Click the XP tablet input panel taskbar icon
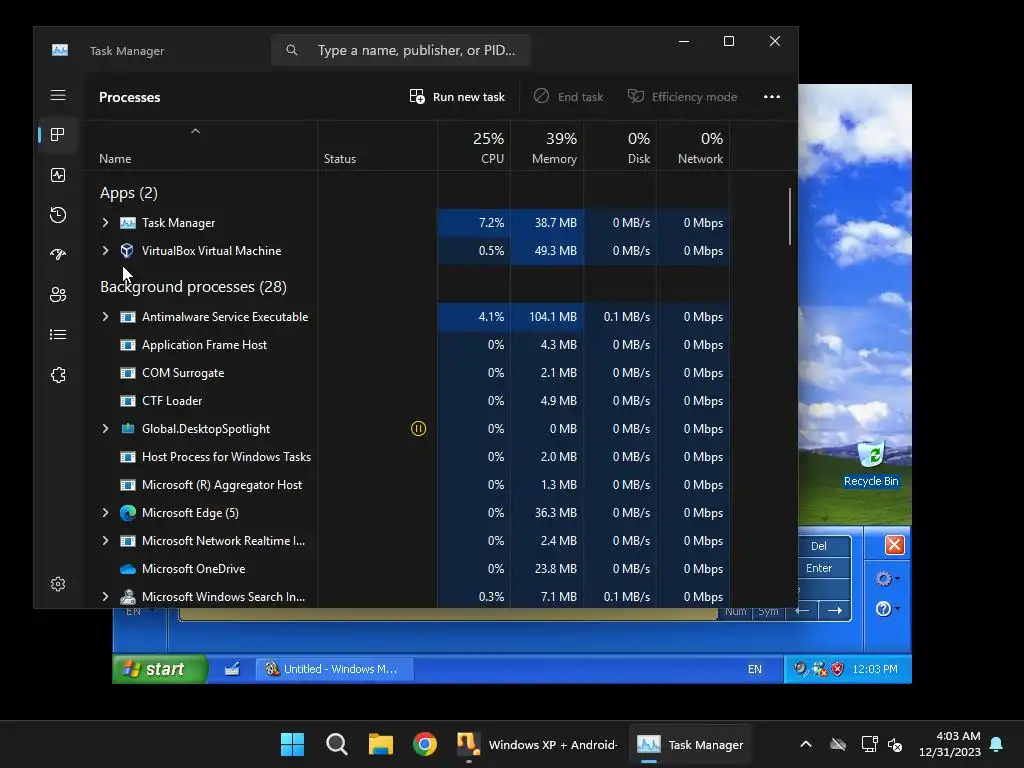Viewport: 1024px width, 768px height. coord(232,669)
